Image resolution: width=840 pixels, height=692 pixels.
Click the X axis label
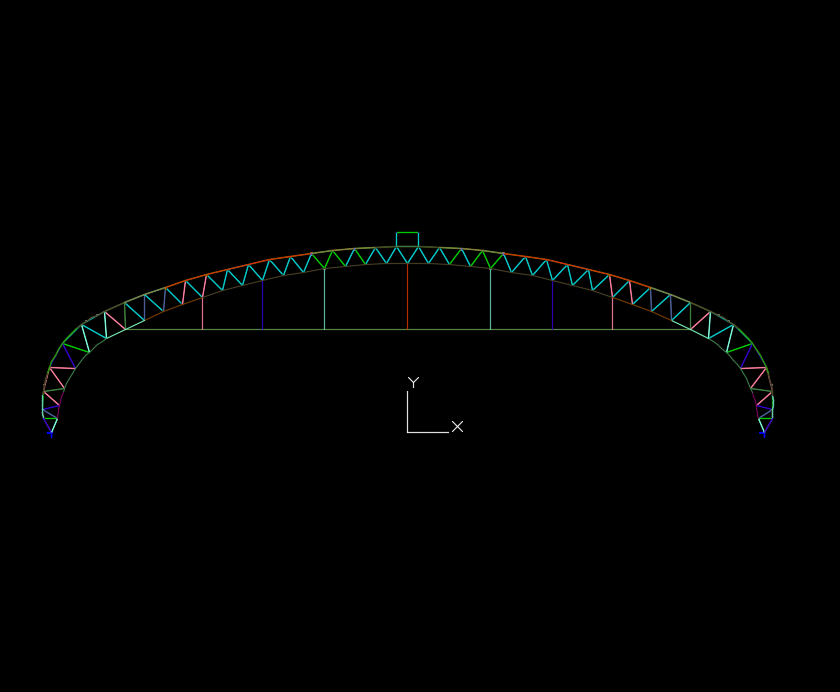(457, 426)
